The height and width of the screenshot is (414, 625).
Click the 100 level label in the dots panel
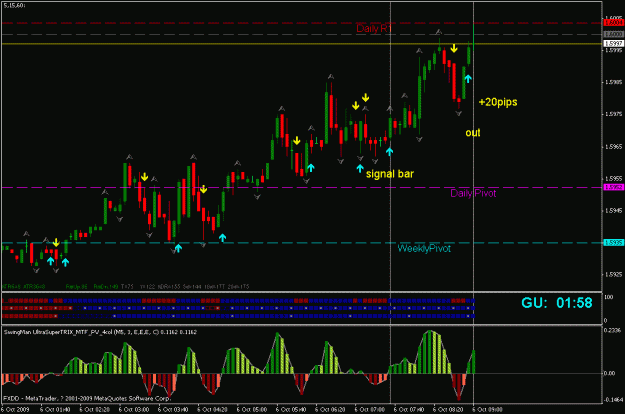coord(609,297)
